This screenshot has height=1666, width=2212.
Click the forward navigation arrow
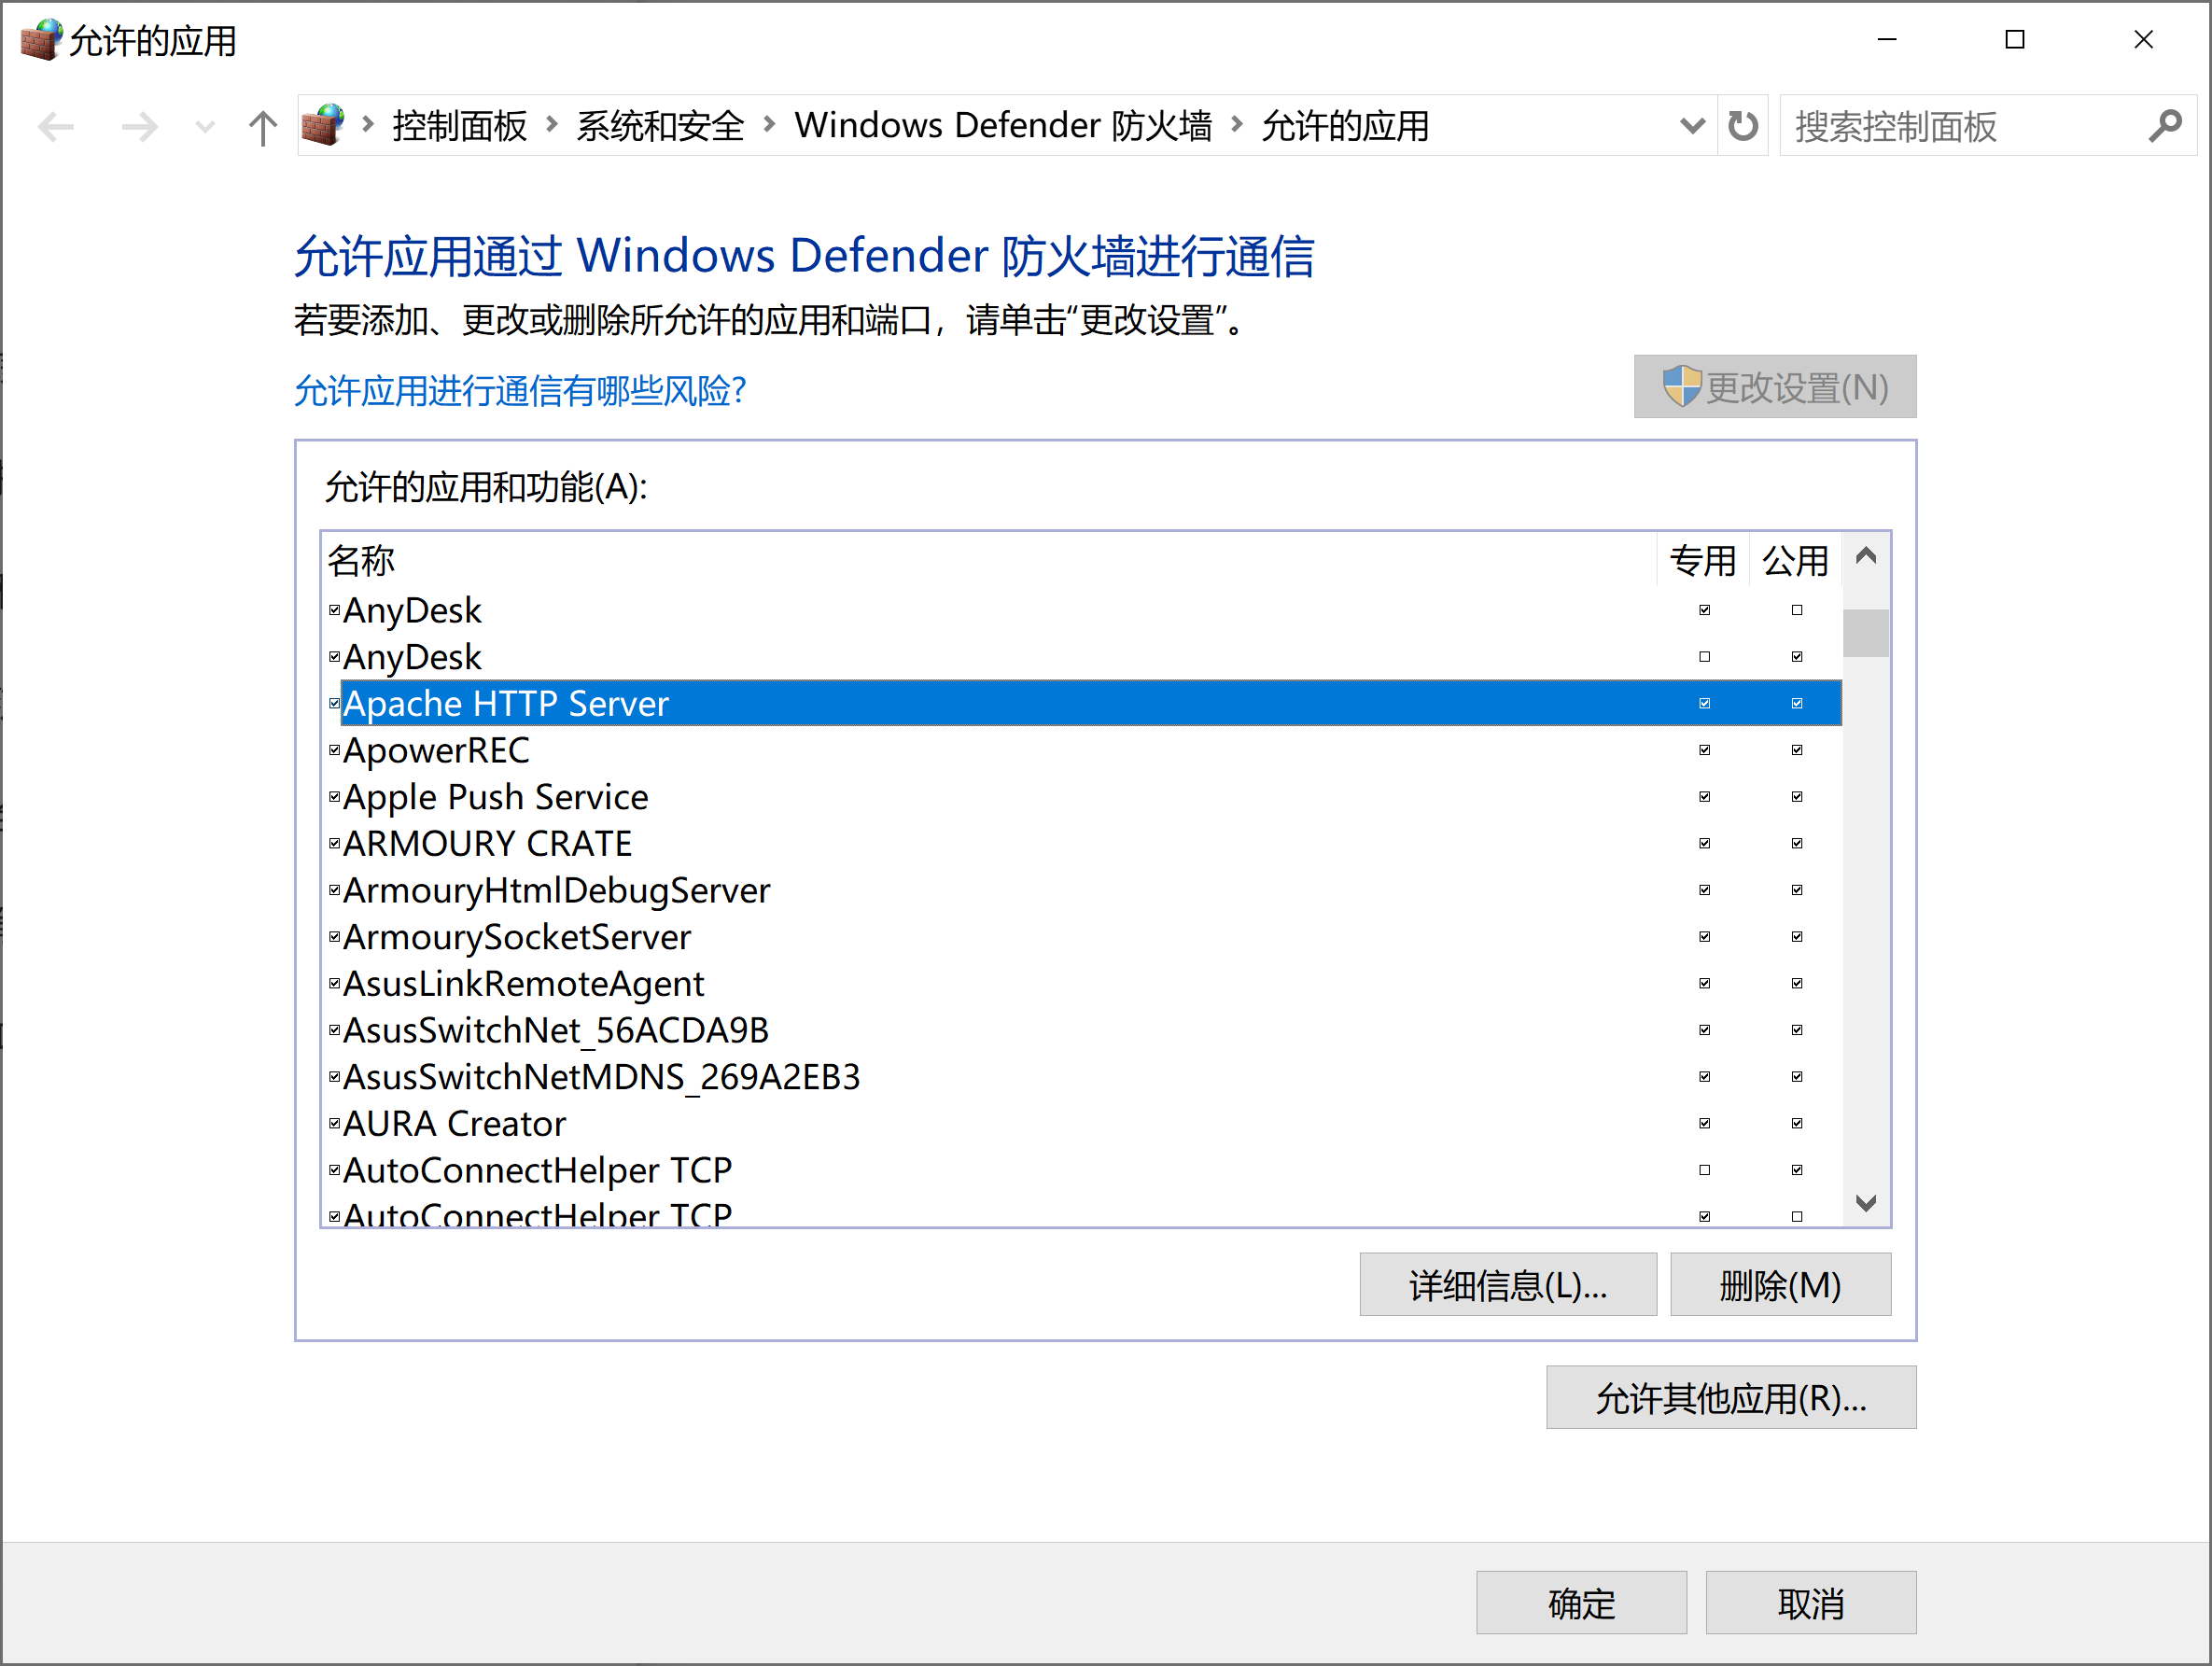139,127
